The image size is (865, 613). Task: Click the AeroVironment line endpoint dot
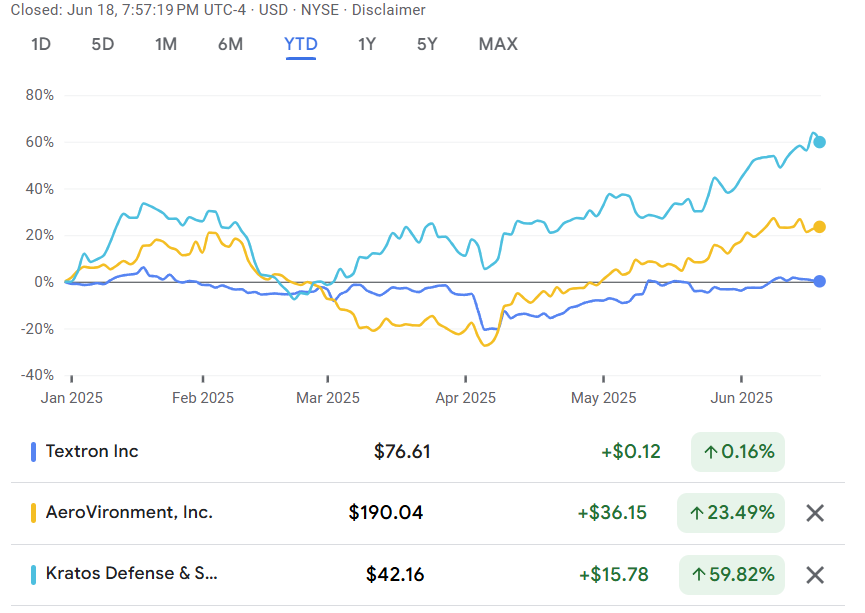tap(820, 227)
